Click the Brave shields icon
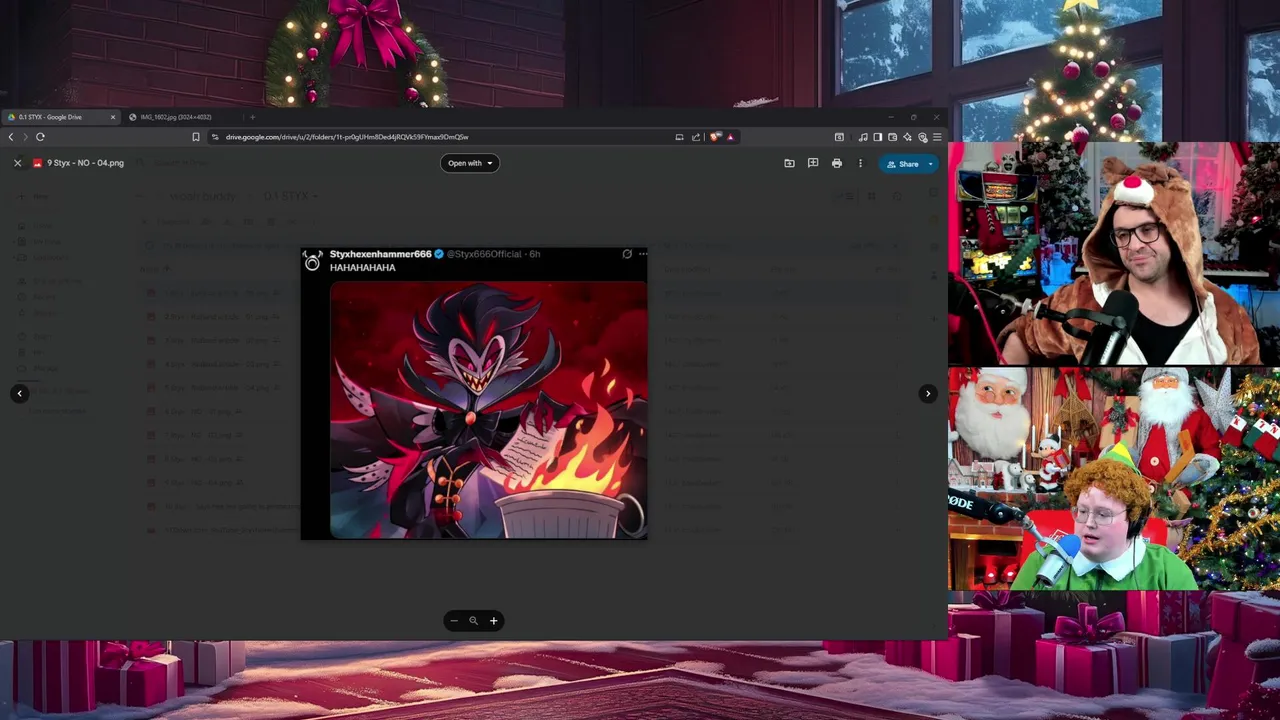The width and height of the screenshot is (1280, 720). pos(715,137)
